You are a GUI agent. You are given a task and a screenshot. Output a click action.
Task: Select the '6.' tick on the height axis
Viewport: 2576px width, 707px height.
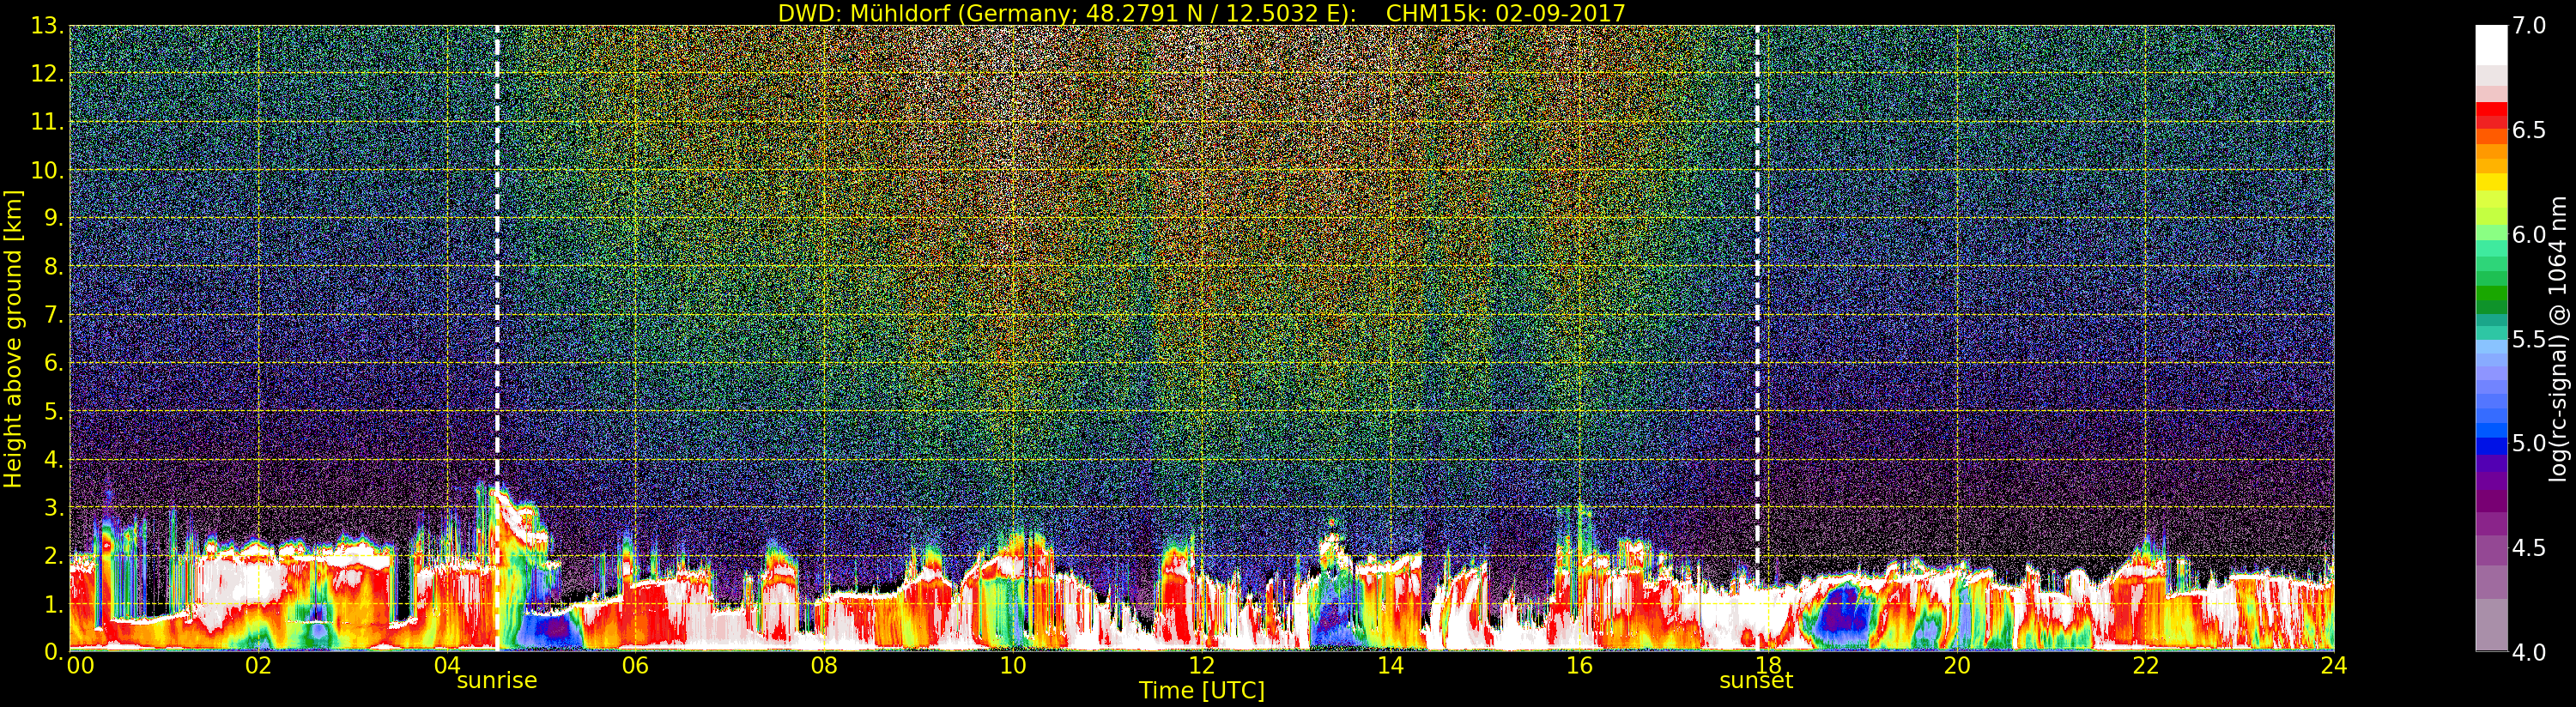coord(52,363)
